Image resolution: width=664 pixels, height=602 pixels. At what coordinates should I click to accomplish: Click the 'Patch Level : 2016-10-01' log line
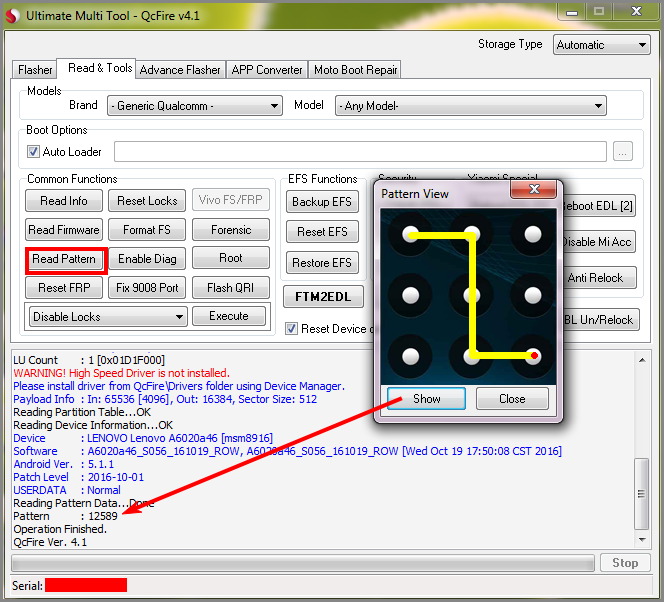point(78,477)
